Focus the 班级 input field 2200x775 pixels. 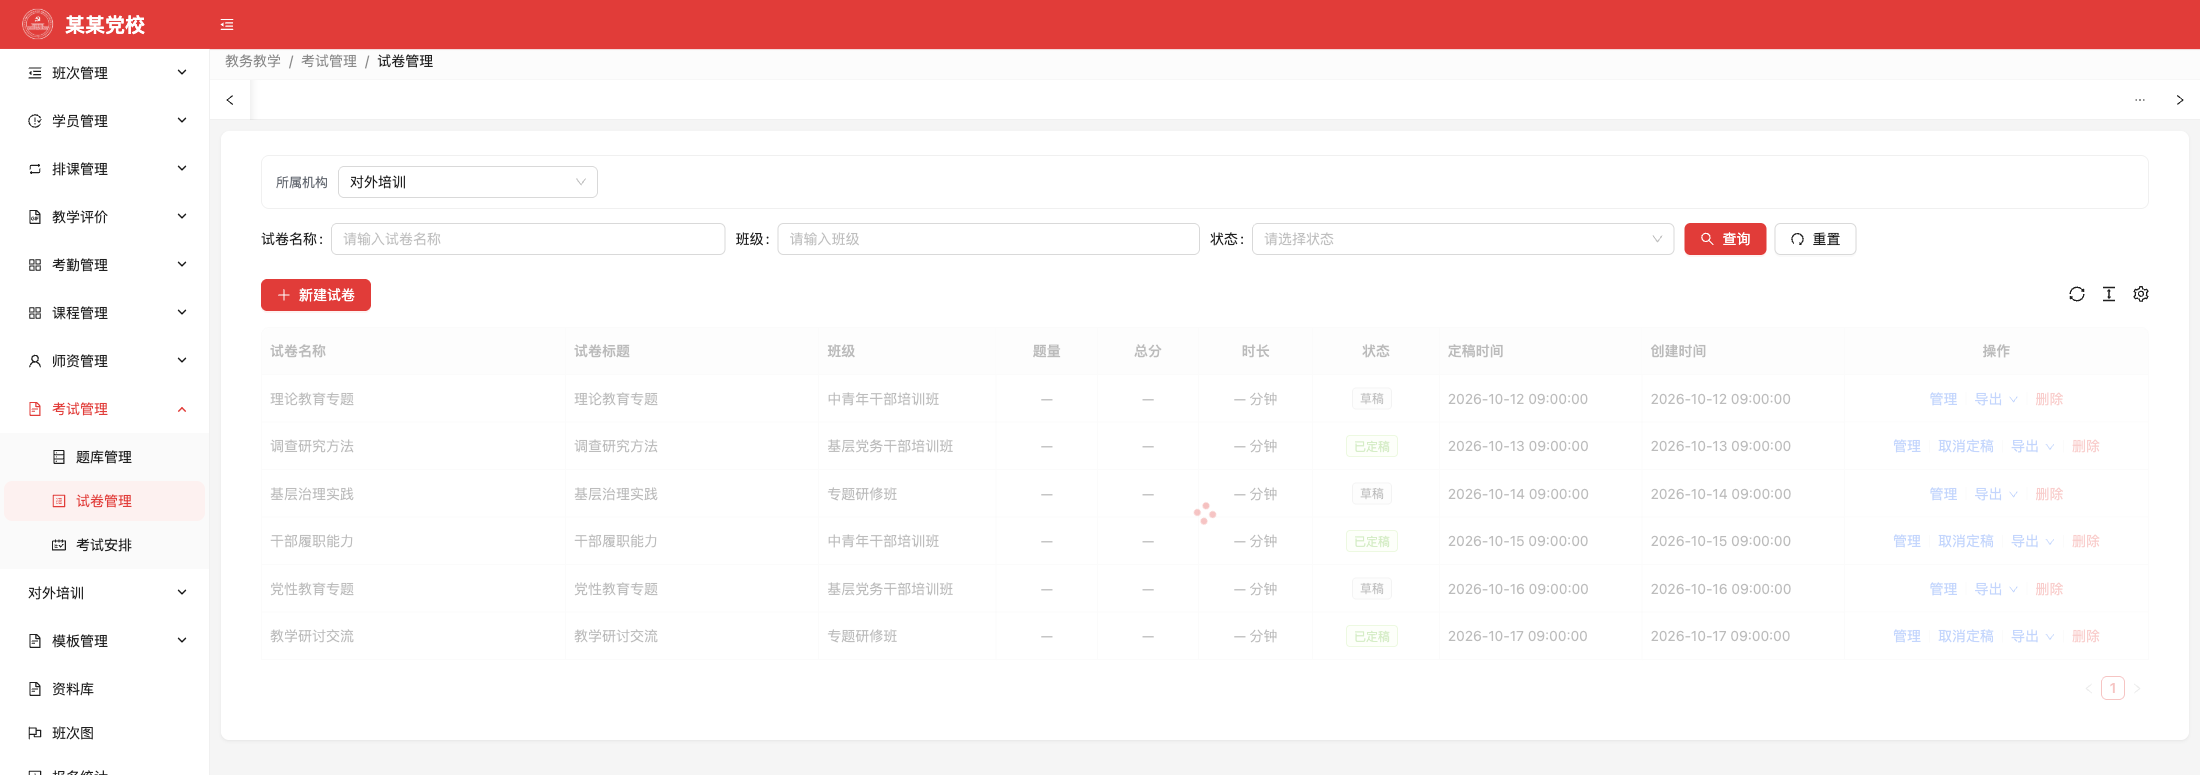(x=988, y=239)
